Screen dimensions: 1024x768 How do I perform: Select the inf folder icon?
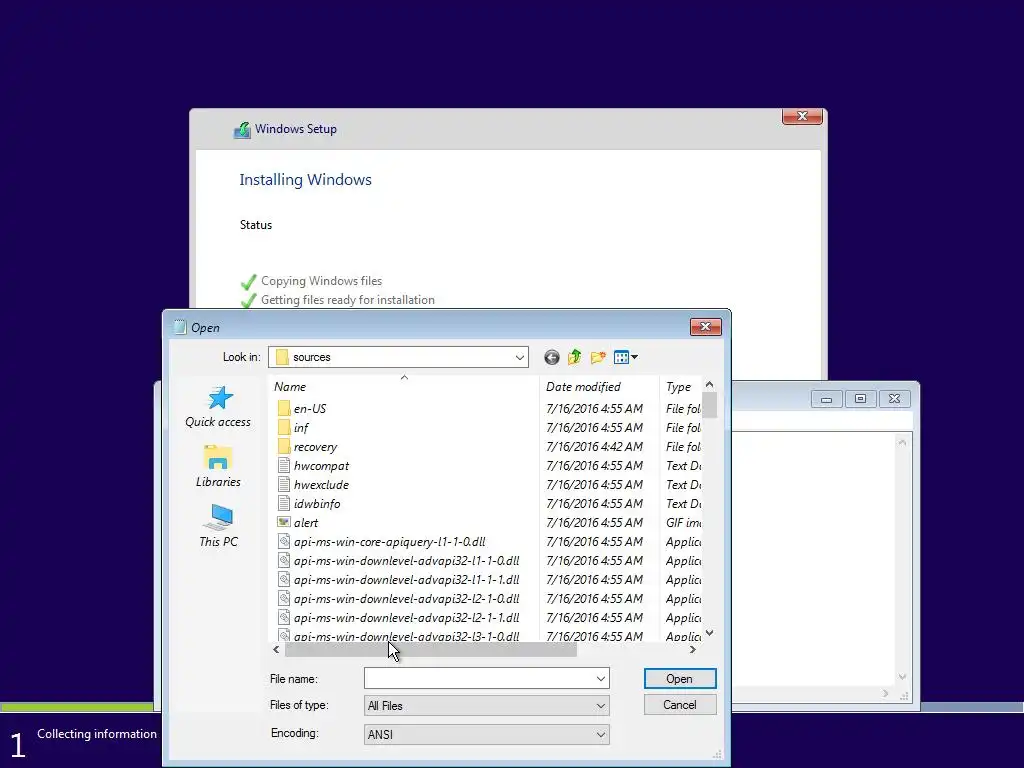point(283,428)
